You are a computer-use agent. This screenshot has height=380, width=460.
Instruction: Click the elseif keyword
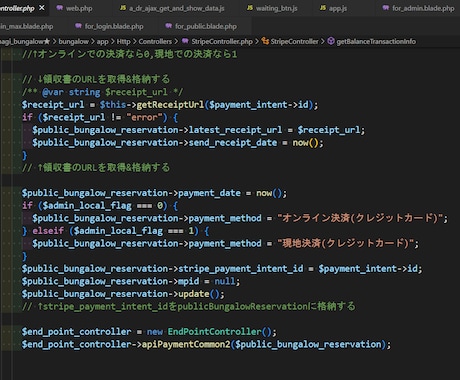pos(48,231)
